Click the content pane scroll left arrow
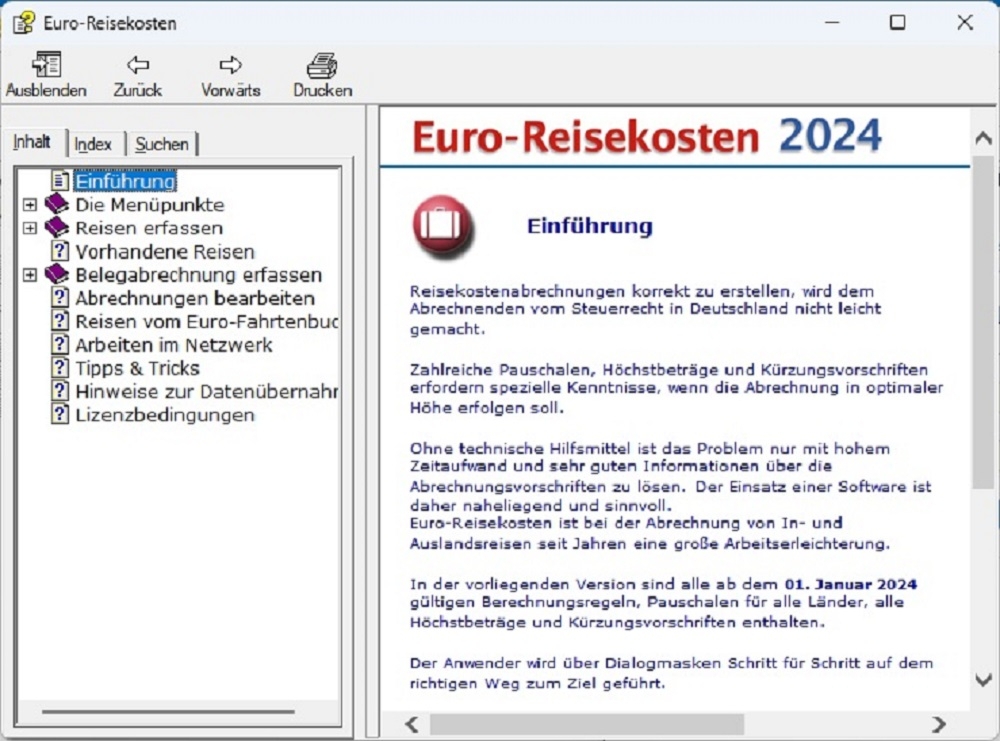The width and height of the screenshot is (1000, 741). pos(412,724)
